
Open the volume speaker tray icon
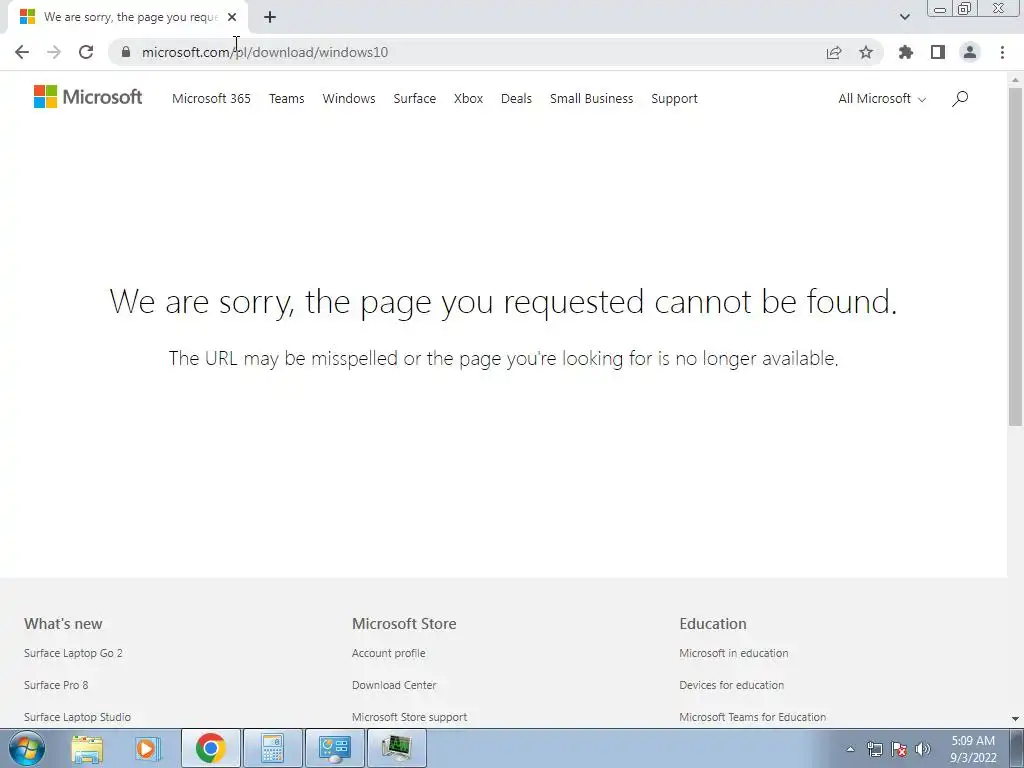point(923,749)
